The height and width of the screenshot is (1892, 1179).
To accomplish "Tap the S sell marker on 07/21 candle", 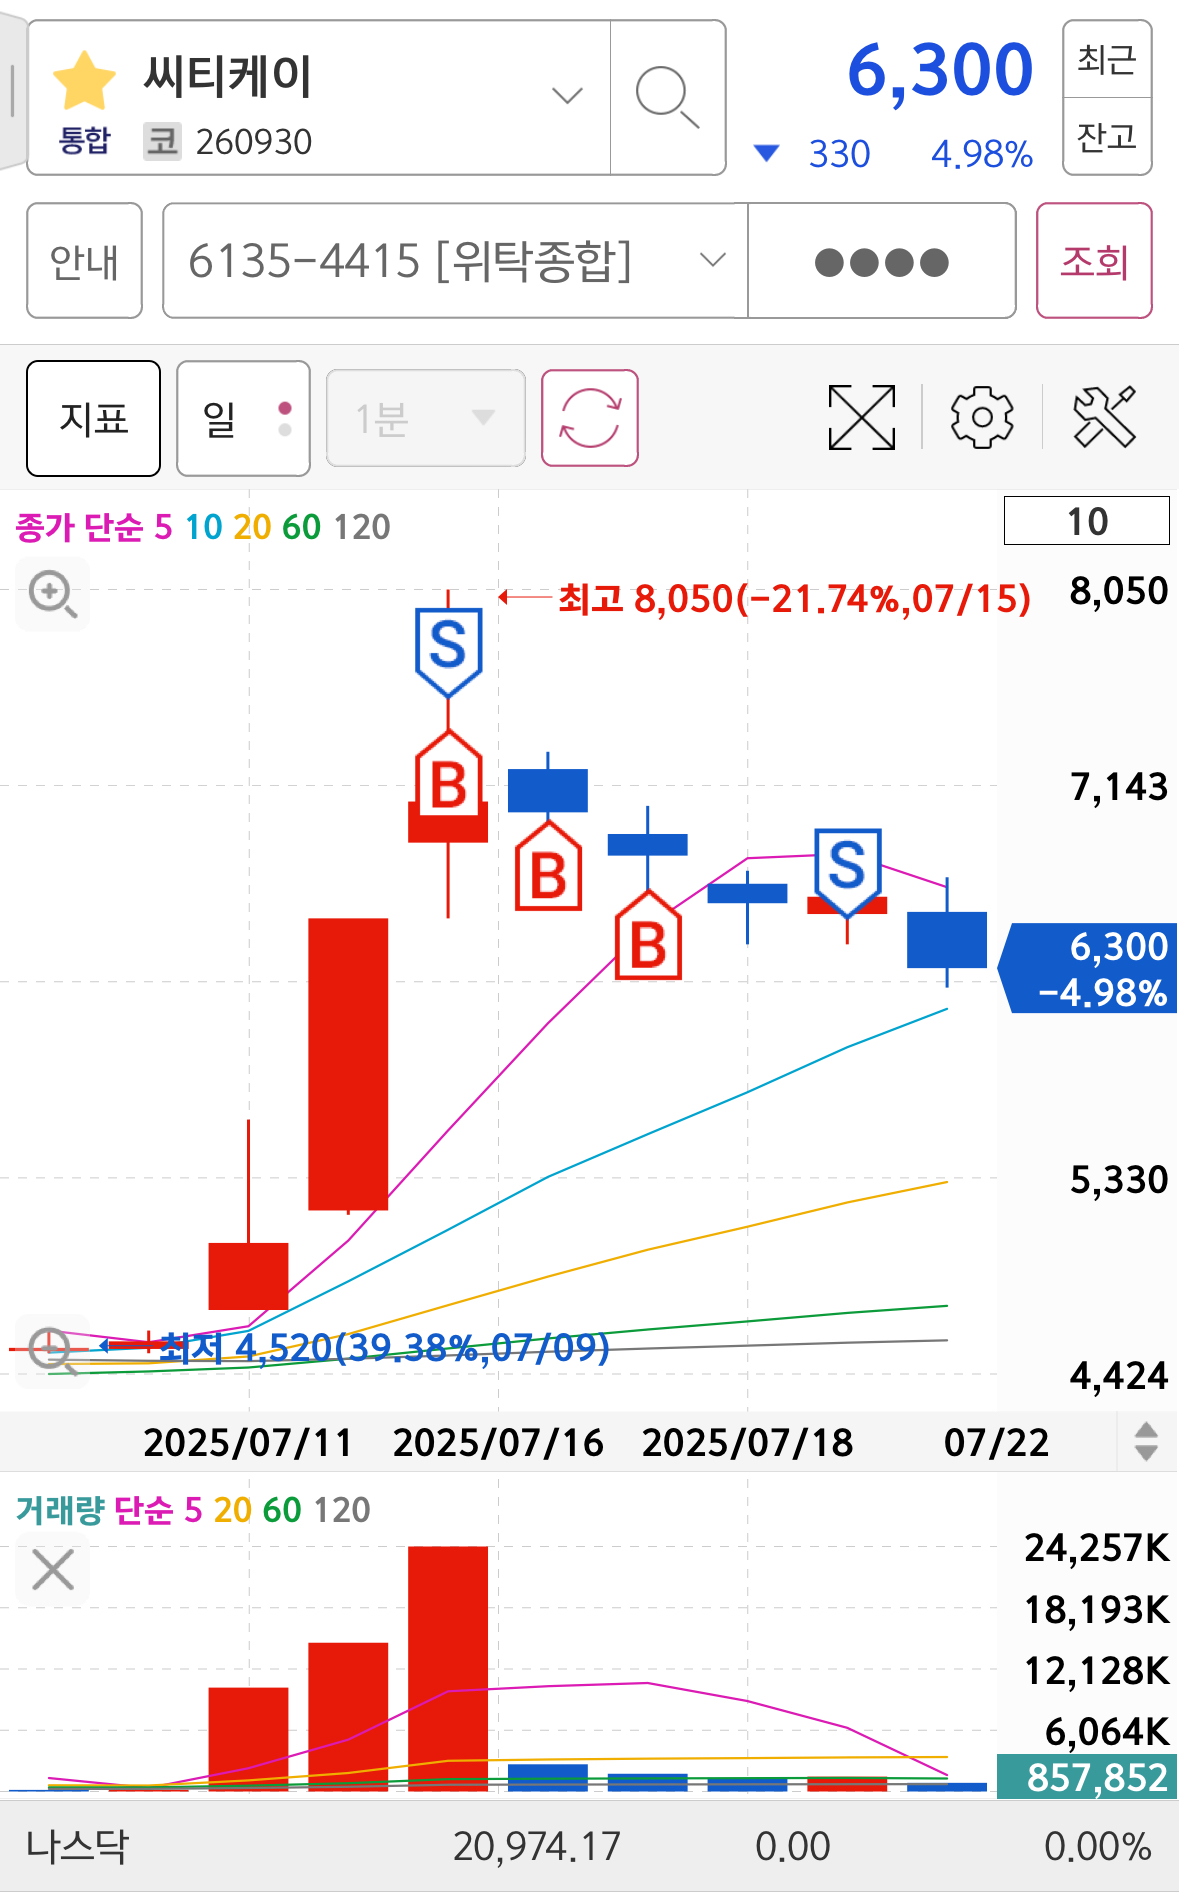I will (847, 872).
